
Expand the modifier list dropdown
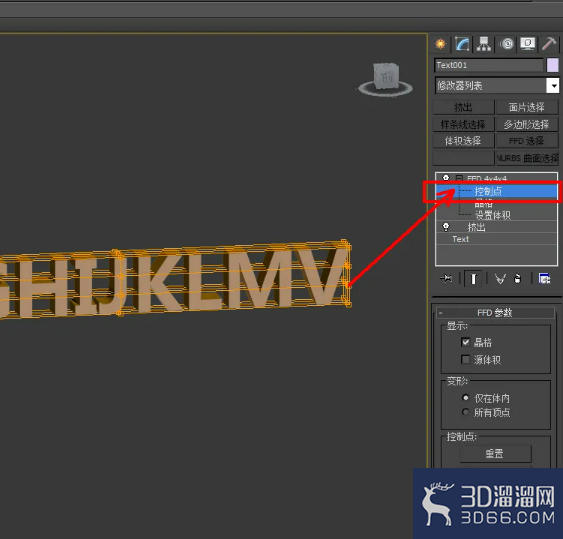click(x=553, y=86)
